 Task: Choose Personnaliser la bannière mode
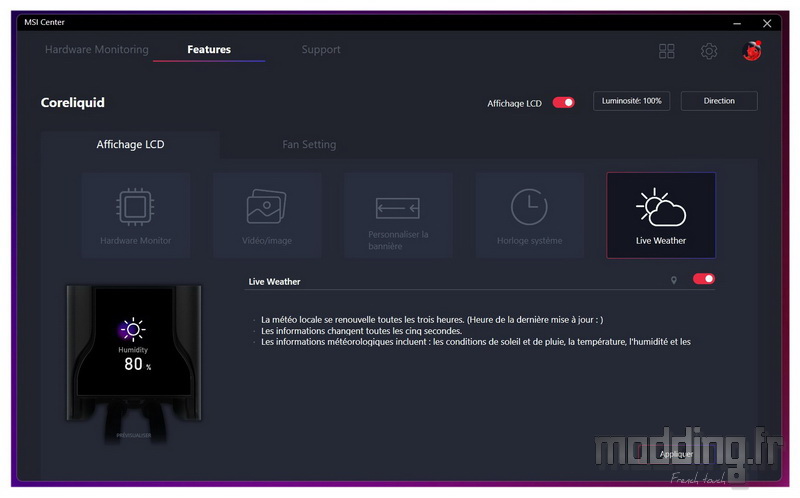tap(398, 215)
